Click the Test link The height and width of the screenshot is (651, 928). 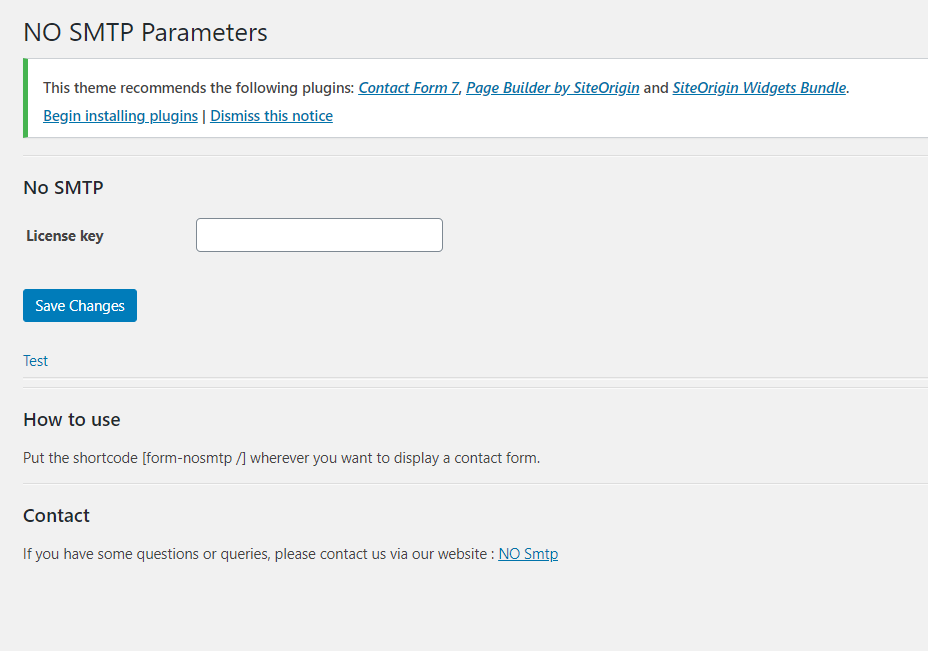(36, 361)
